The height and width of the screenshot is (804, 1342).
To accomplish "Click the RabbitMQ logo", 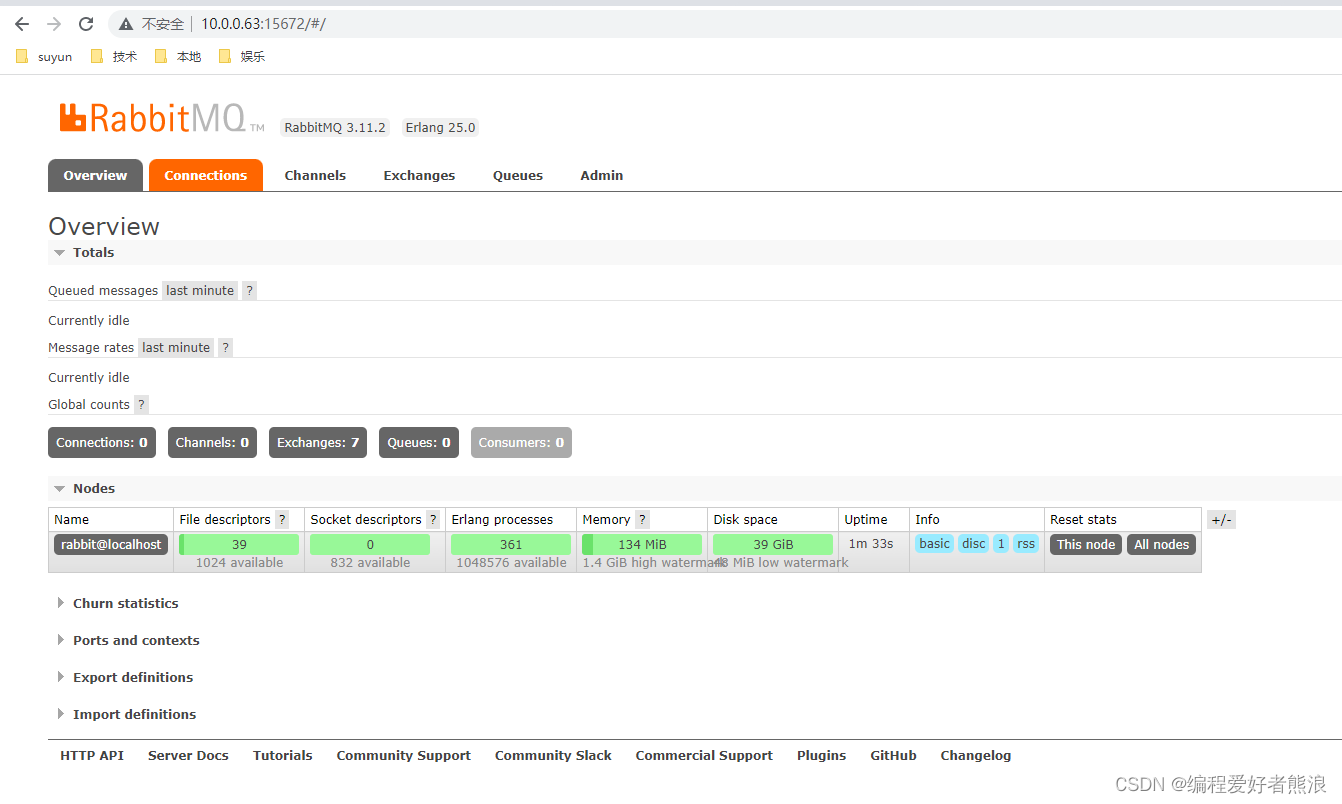I will (162, 118).
